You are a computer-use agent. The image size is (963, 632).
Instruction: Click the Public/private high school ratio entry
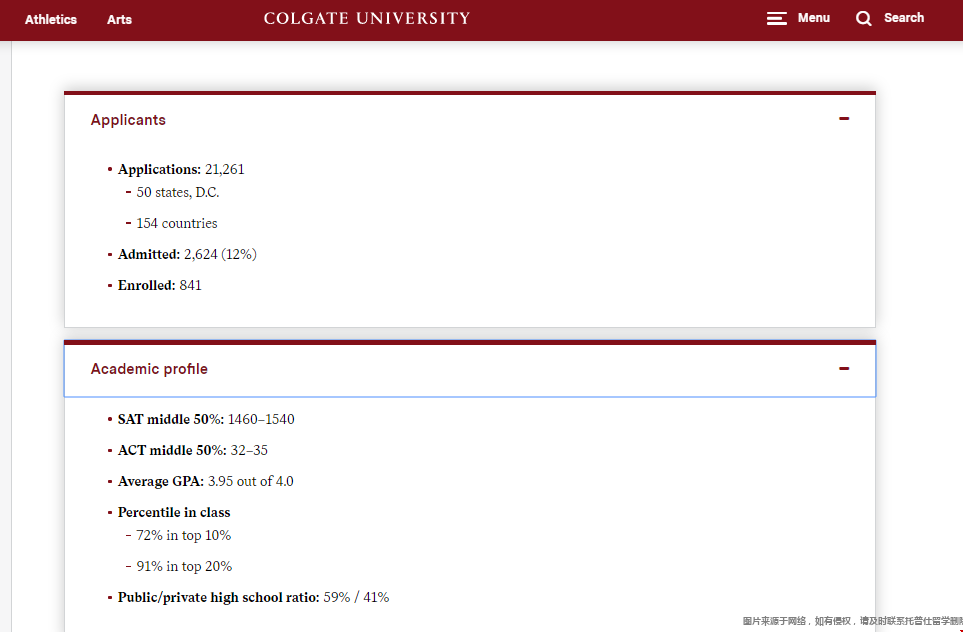(253, 597)
